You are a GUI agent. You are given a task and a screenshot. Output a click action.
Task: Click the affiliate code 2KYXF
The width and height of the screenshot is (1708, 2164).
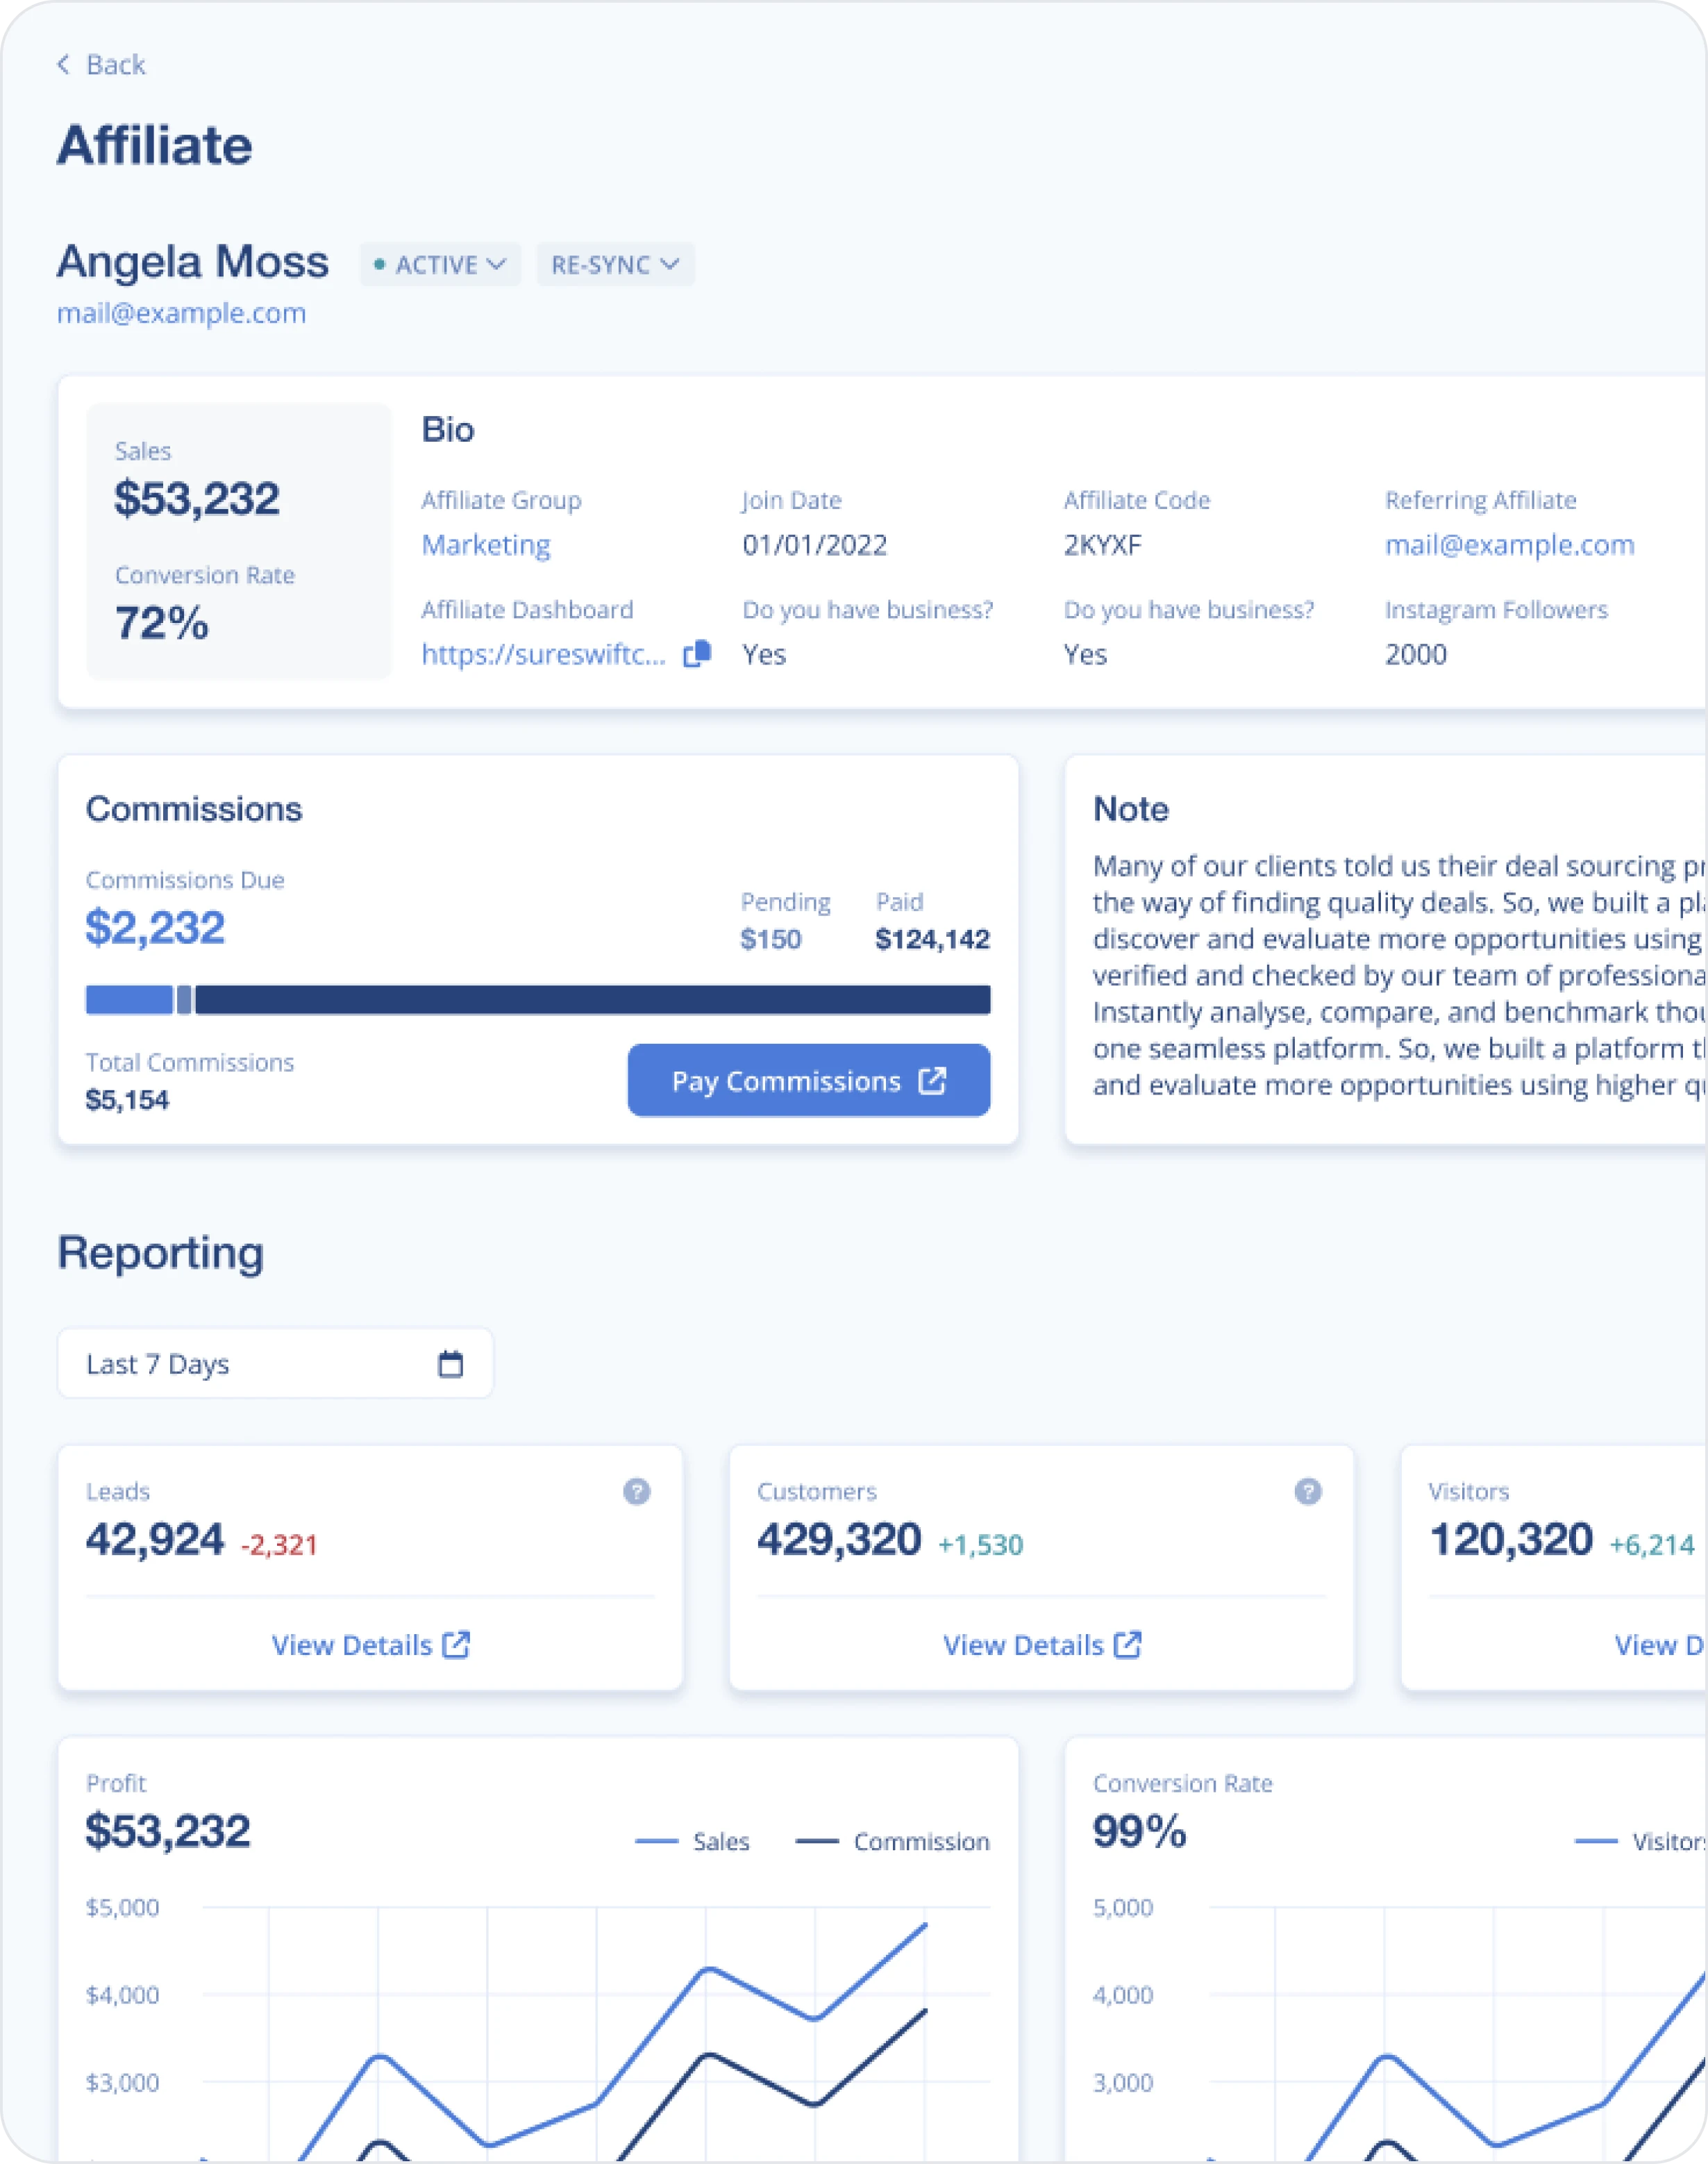click(x=1102, y=545)
